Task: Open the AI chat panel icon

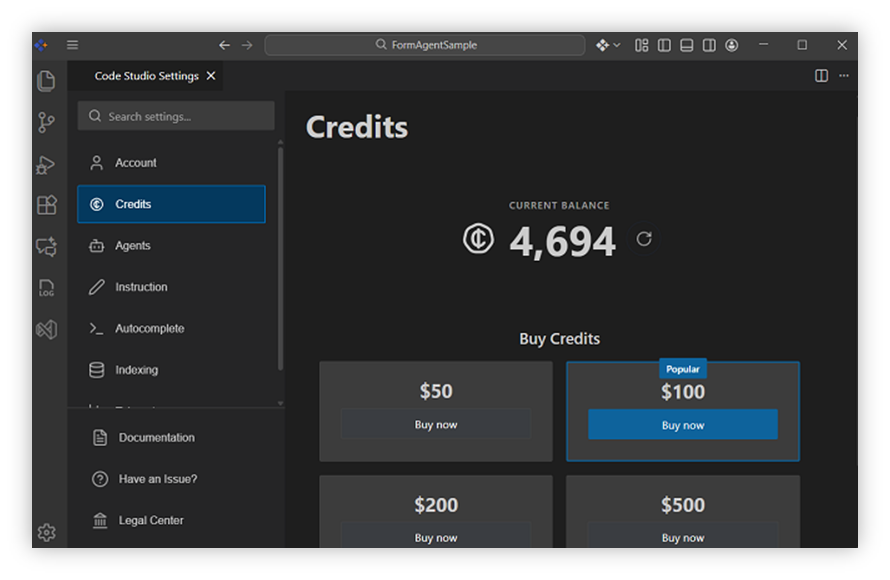Action: tap(46, 246)
